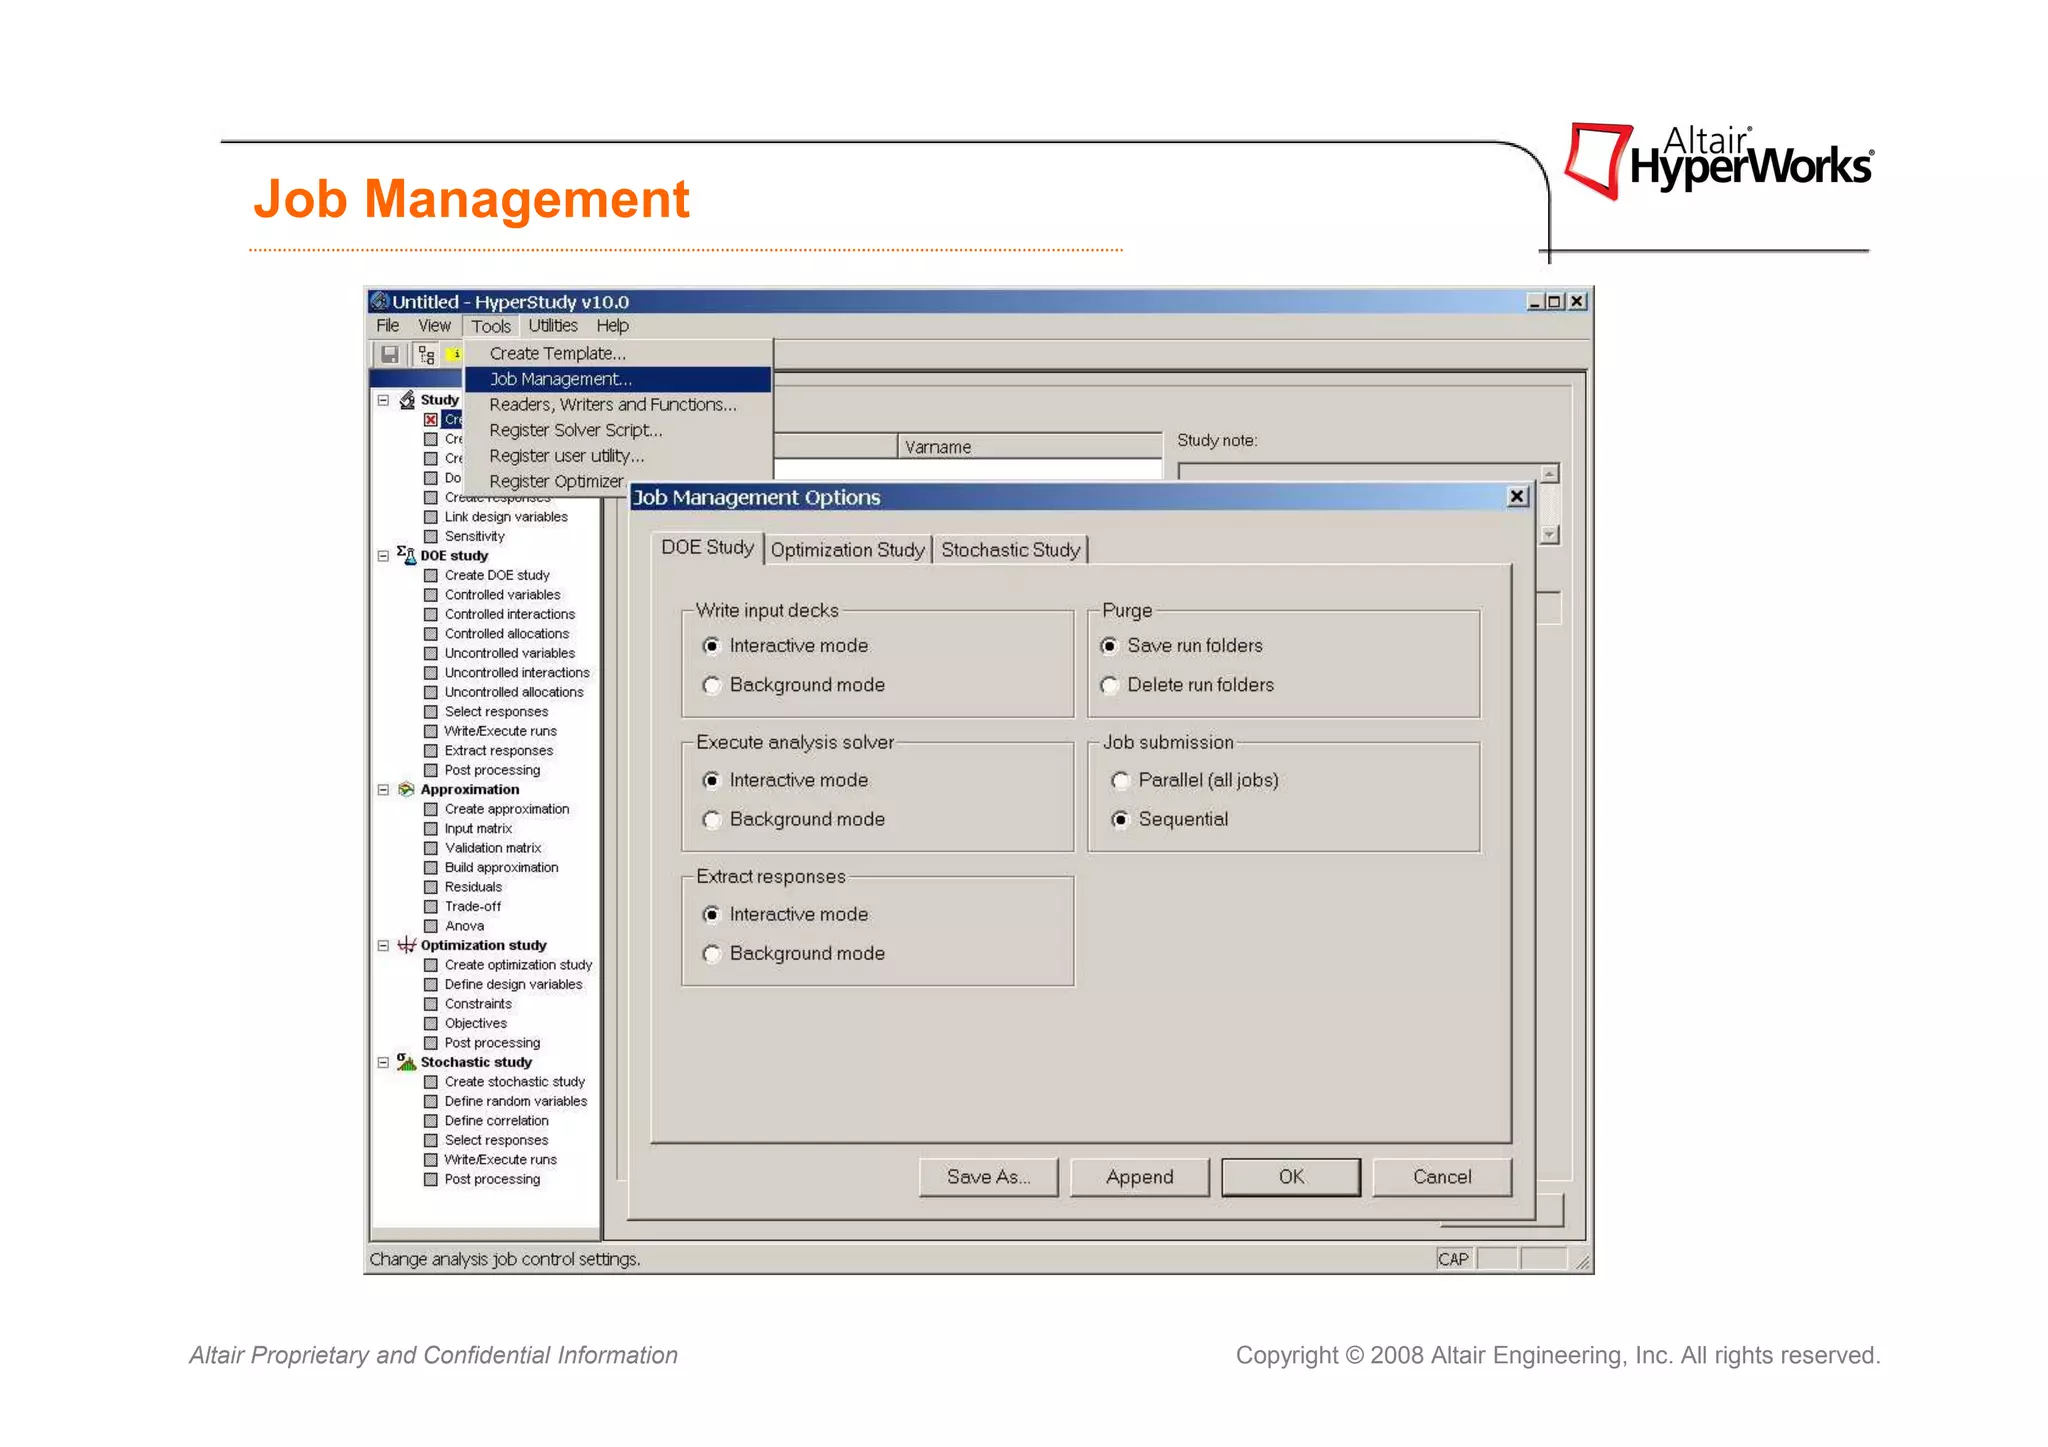This screenshot has width=2048, height=1447.
Task: Click Study note scrollbar down arrow
Action: (x=1549, y=535)
